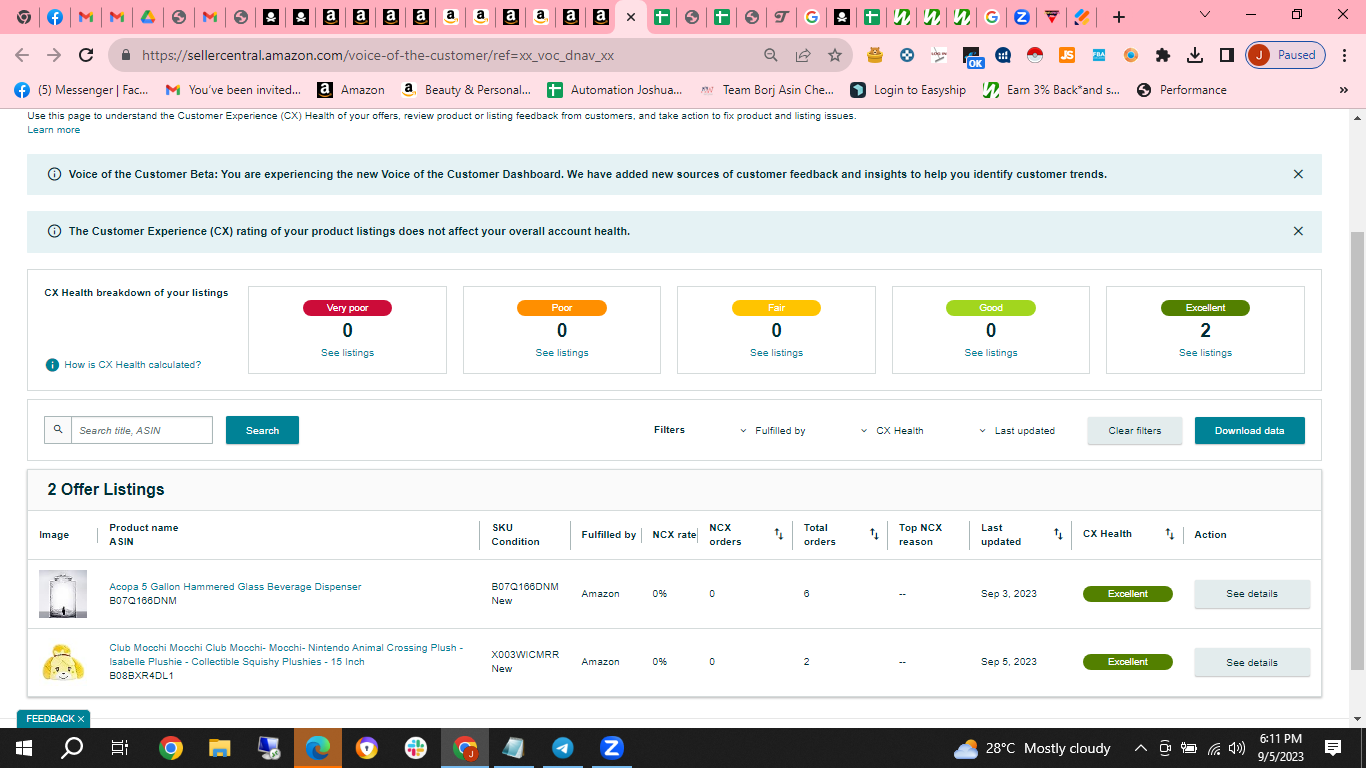Open the Learn more link
This screenshot has width=1366, height=768.
click(54, 130)
